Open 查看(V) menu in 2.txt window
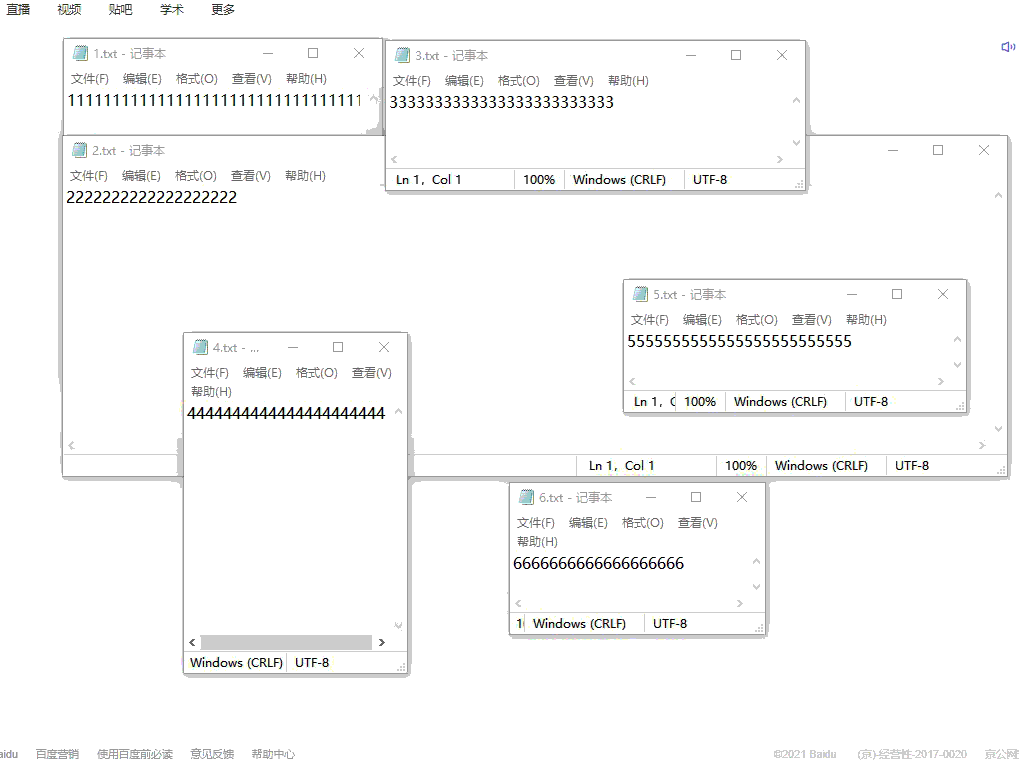This screenshot has height=769, width=1019. pos(250,176)
